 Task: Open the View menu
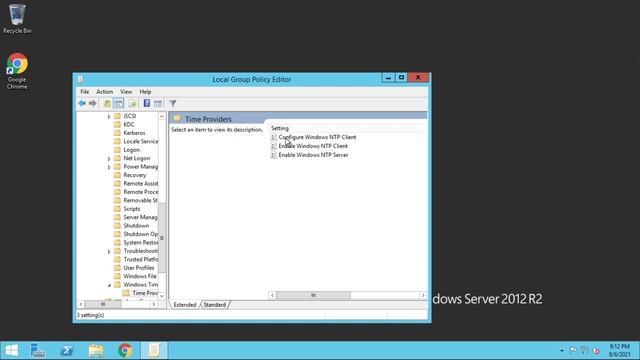point(126,92)
